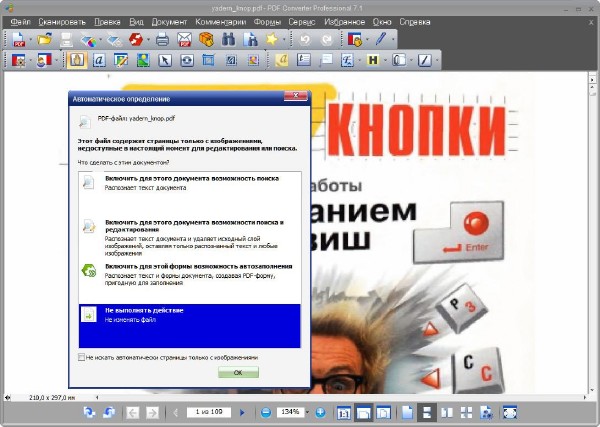Click the Print icon in toolbar
Screen dimensions: 600x427
(162, 40)
